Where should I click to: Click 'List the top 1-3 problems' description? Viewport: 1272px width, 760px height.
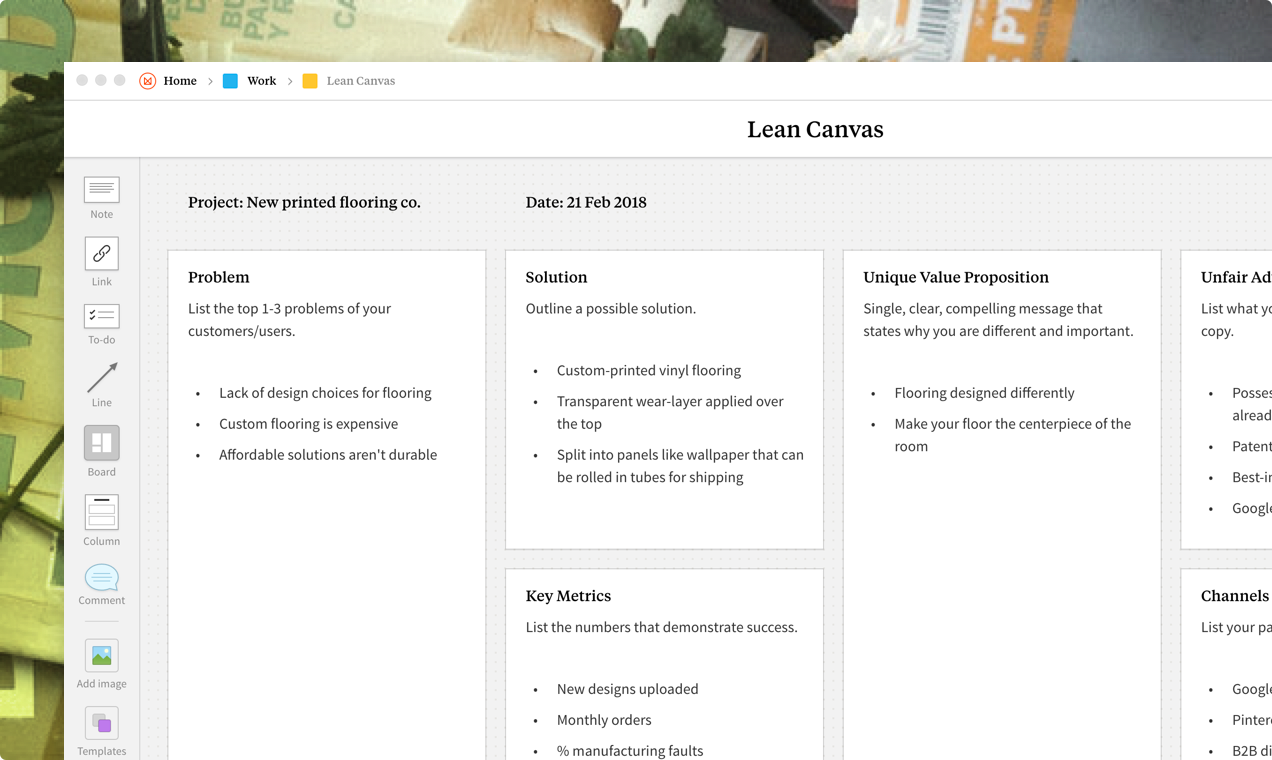pos(290,320)
